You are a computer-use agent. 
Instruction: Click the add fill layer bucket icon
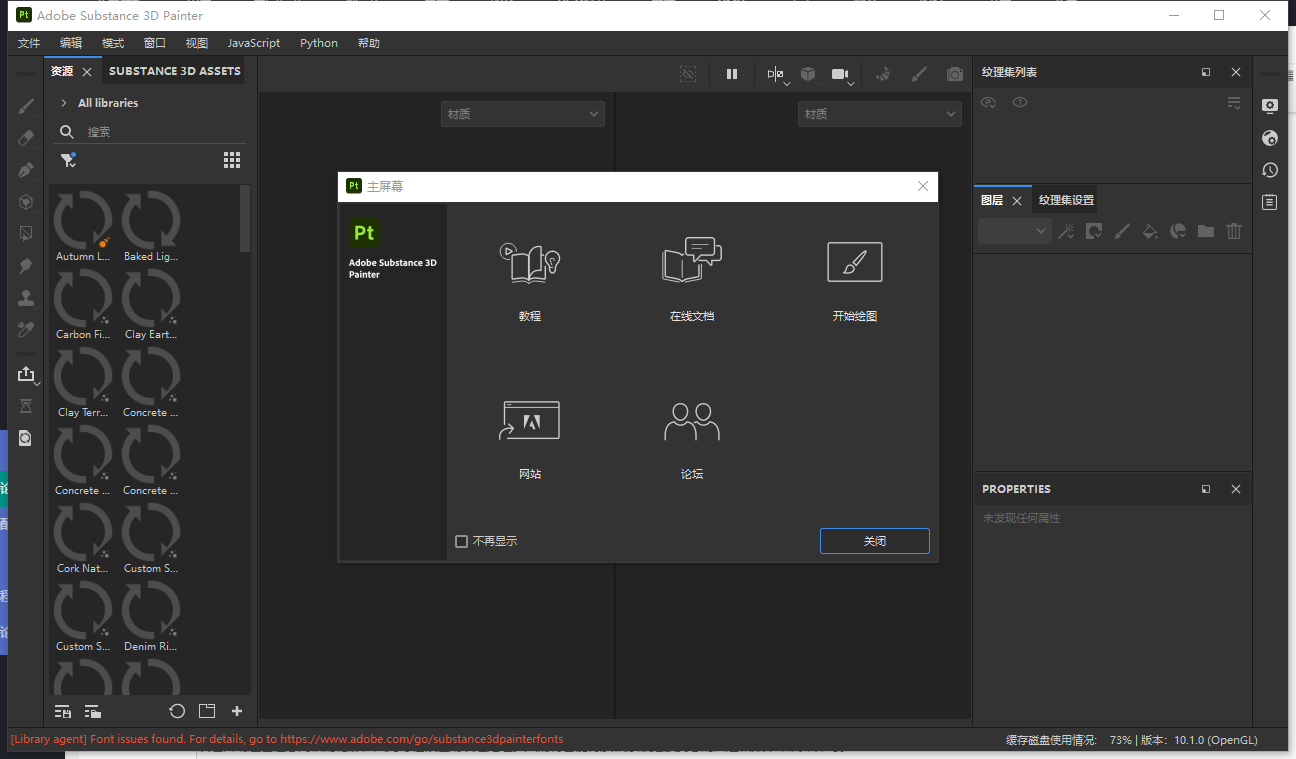point(1150,231)
